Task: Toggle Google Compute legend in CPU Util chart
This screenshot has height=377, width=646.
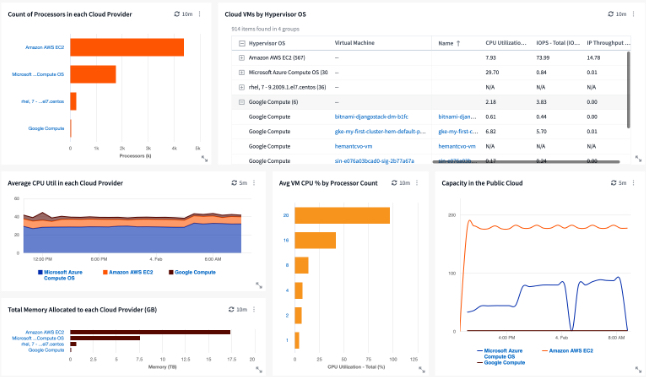Action: (x=192, y=272)
